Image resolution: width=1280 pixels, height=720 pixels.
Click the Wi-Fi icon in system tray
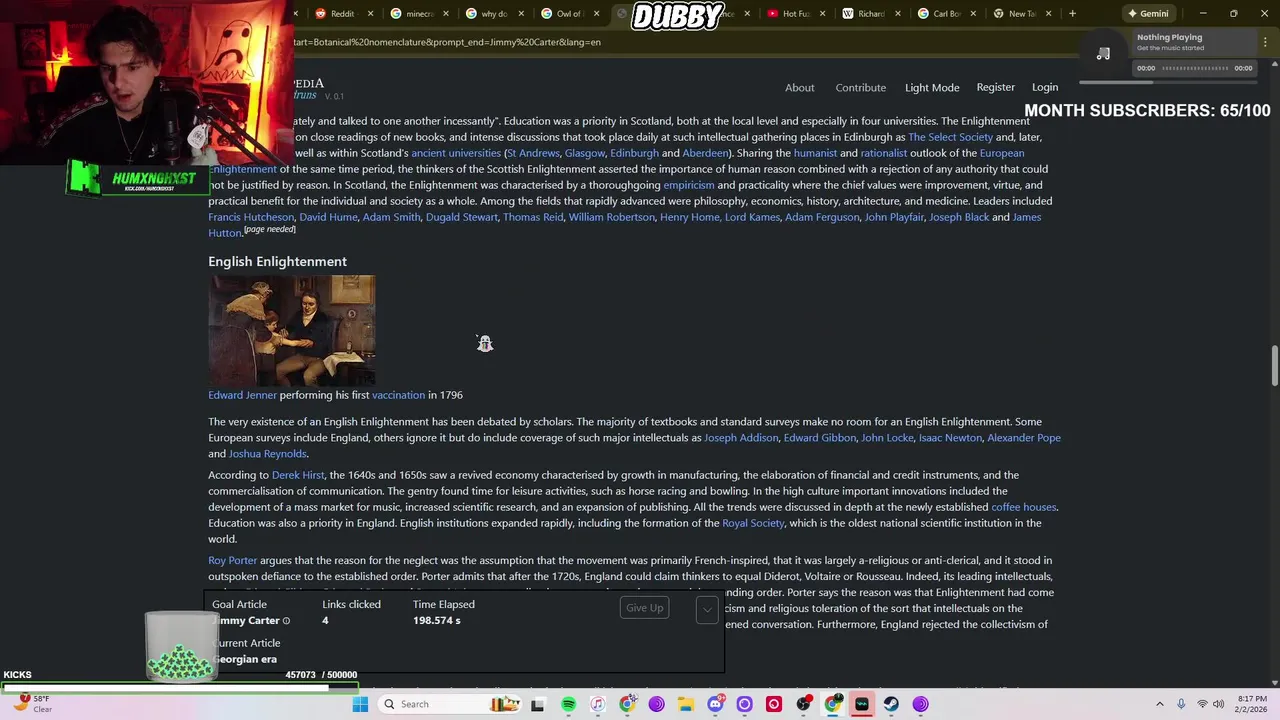pyautogui.click(x=1202, y=704)
